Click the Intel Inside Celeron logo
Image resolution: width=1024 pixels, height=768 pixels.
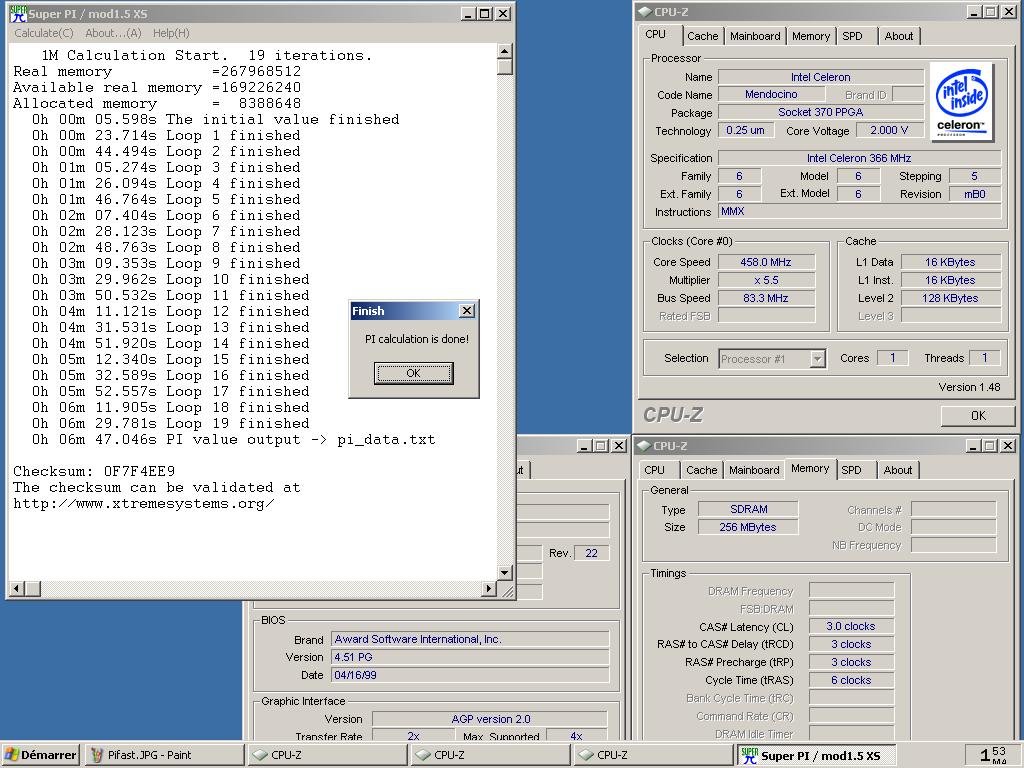(961, 102)
